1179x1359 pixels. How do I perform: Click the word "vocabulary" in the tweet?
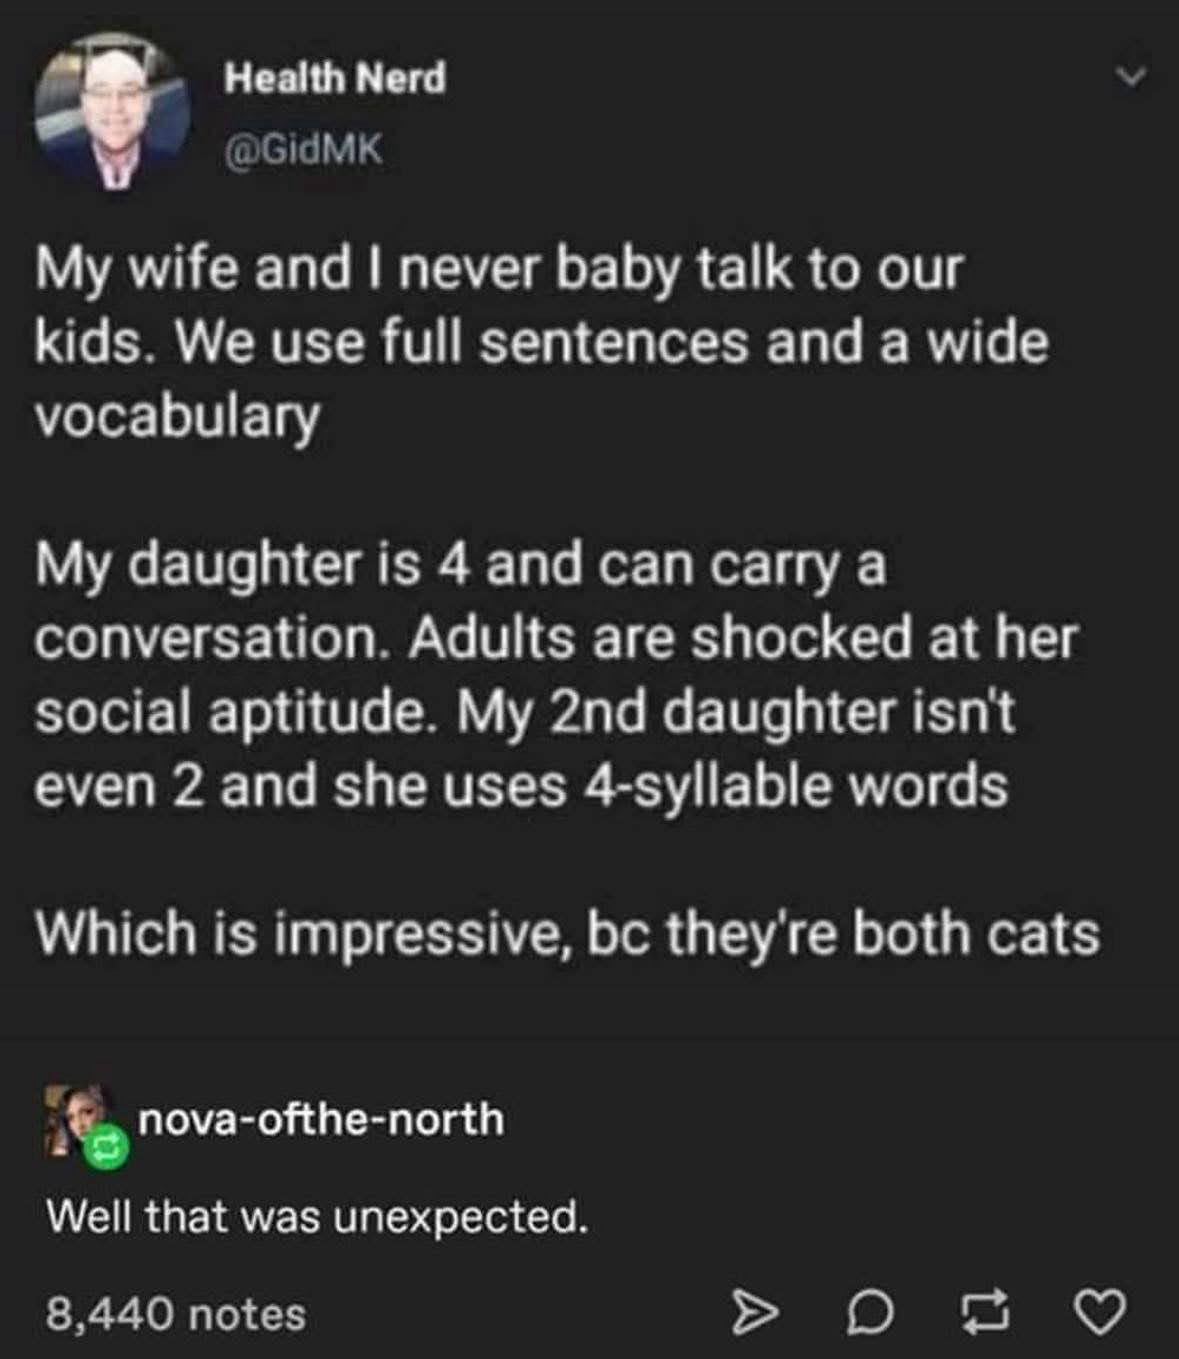pos(178,415)
